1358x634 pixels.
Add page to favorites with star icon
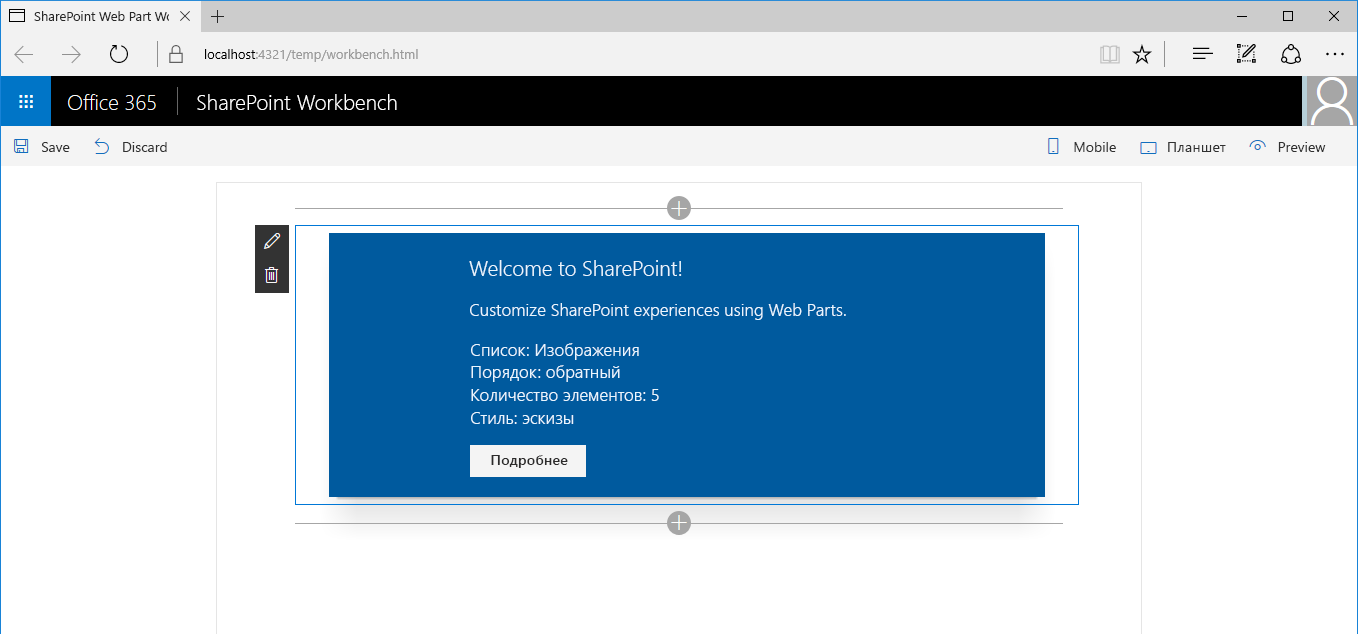1142,54
